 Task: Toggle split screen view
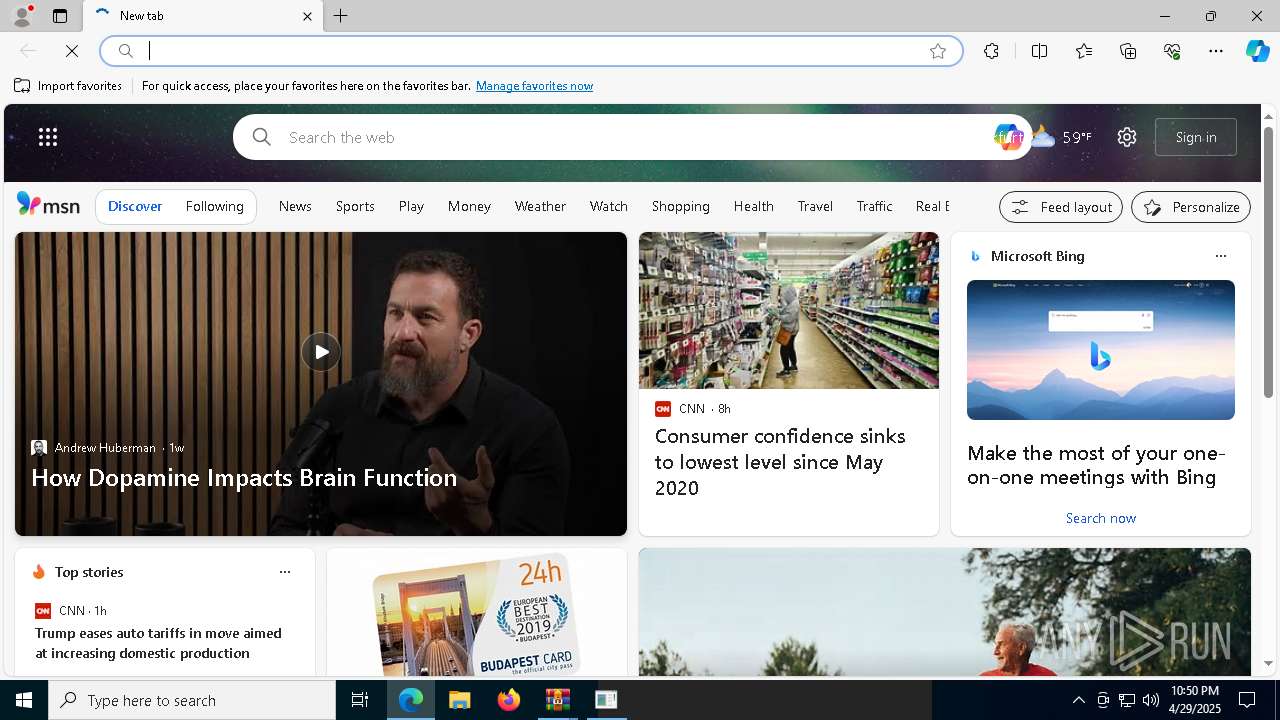click(1039, 51)
